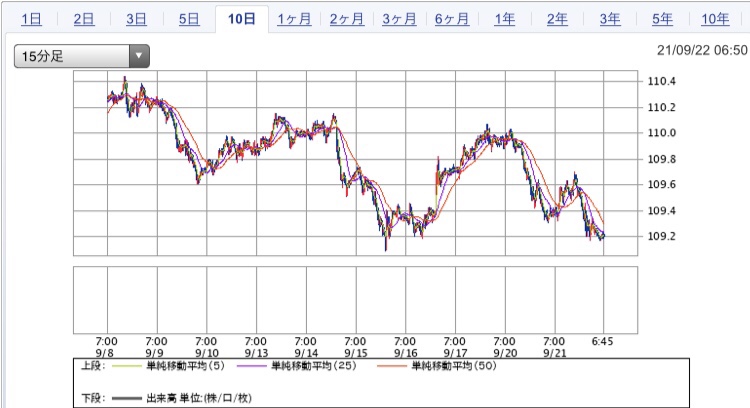Screen dimensions: 750x408
Task: Click the 単純移動平均(25) legend entry
Action: click(313, 366)
